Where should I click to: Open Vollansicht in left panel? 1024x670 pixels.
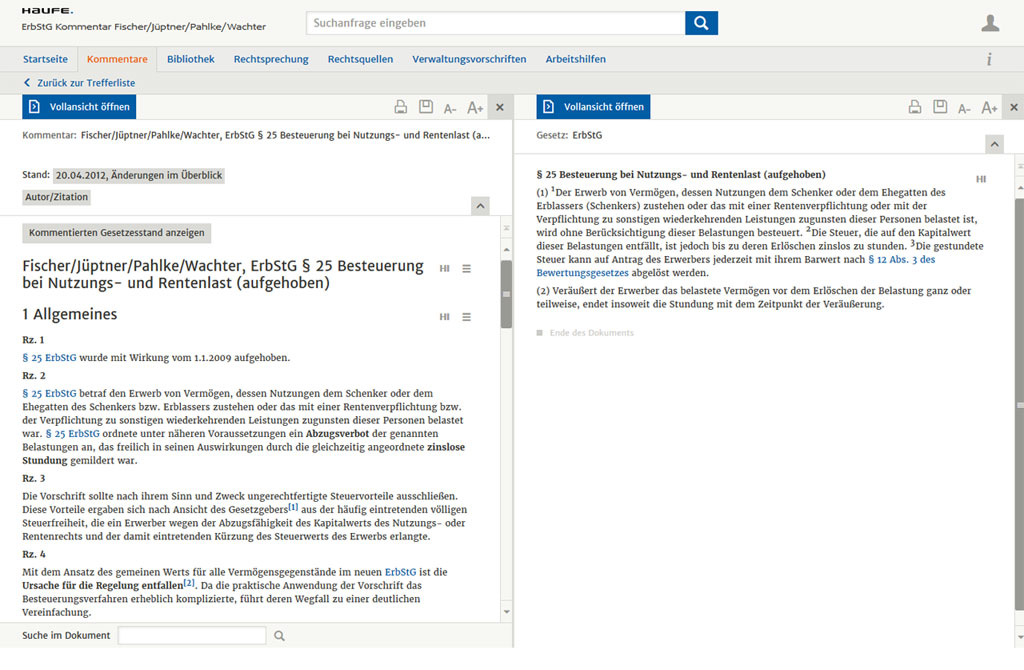point(79,106)
